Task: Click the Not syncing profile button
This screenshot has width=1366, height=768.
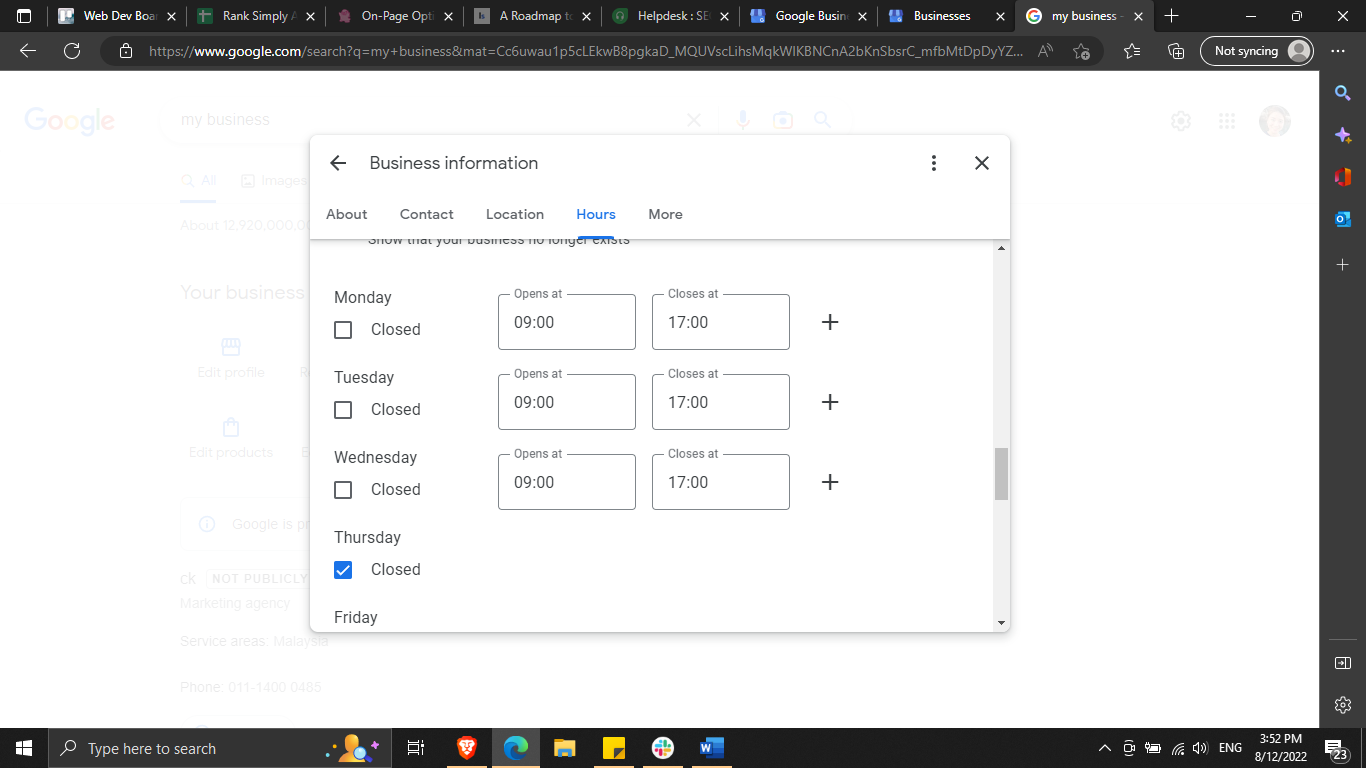Action: tap(1255, 51)
